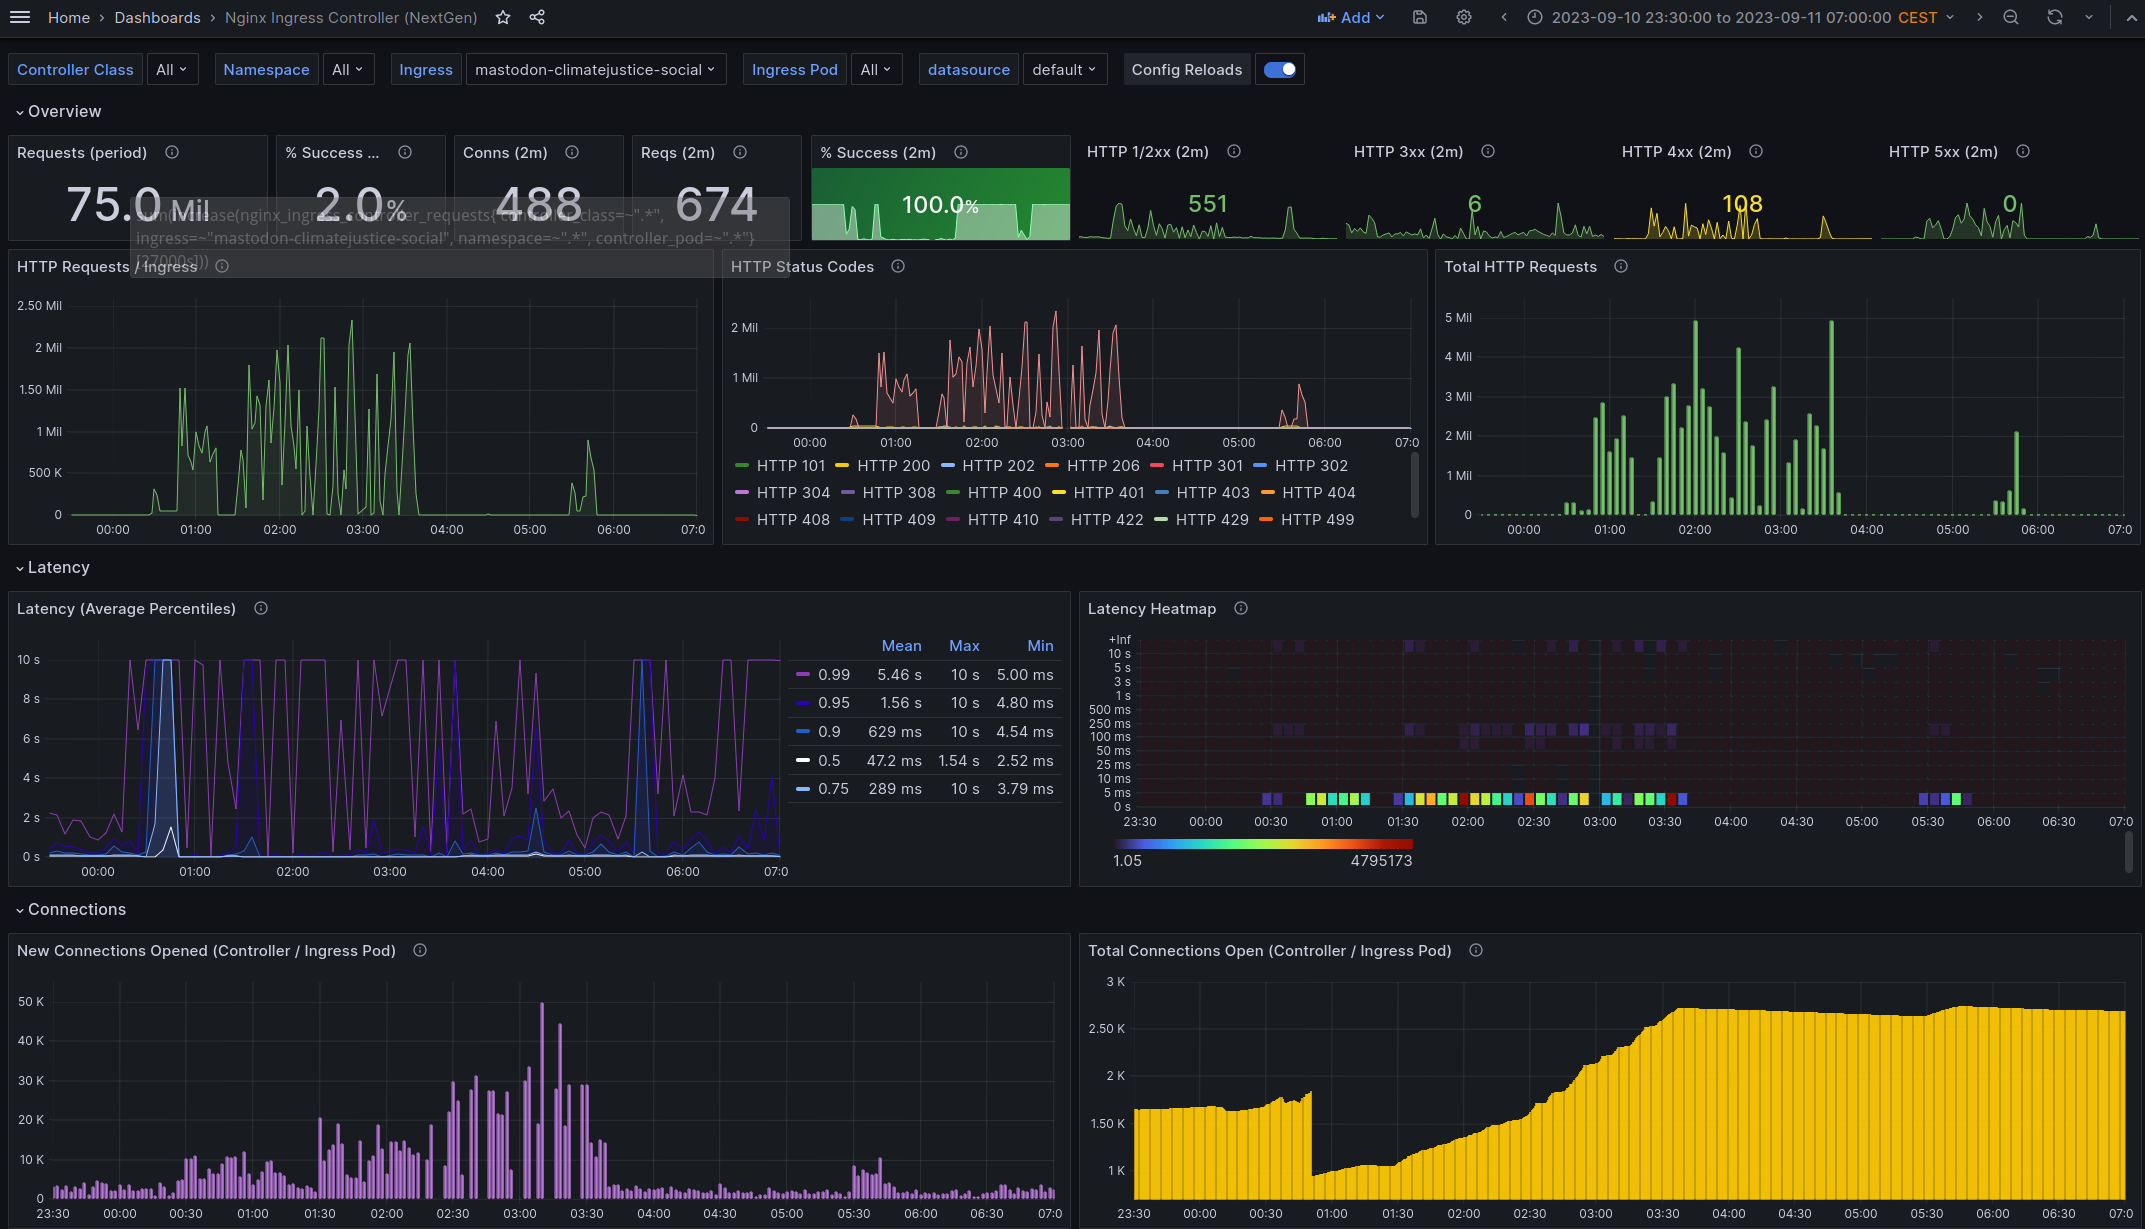This screenshot has height=1229, width=2145.
Task: Zoom out the time range
Action: click(x=2011, y=17)
